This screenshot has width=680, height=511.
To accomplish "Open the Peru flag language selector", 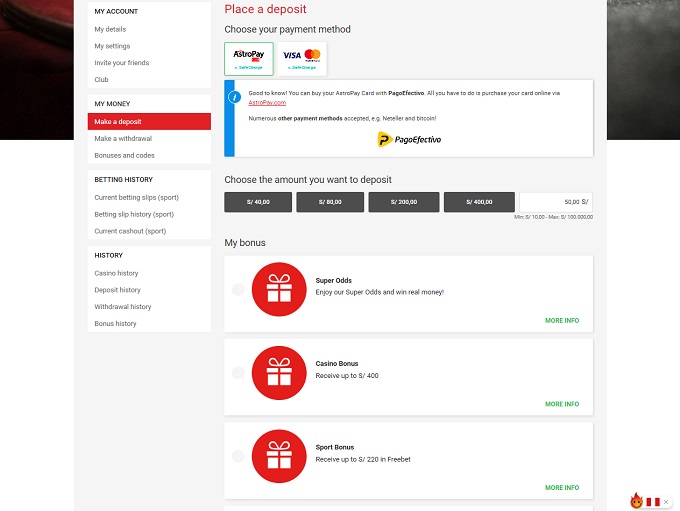I will [655, 500].
